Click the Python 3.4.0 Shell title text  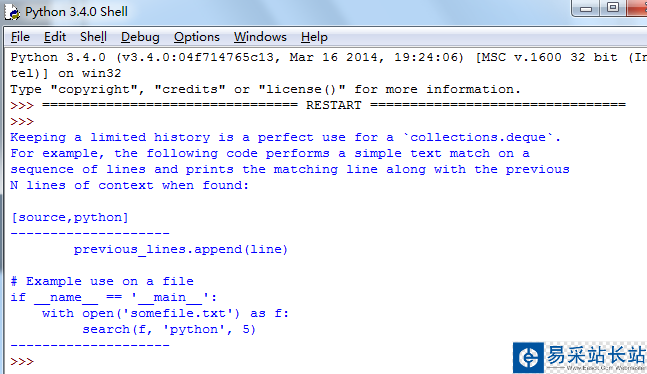tap(76, 12)
